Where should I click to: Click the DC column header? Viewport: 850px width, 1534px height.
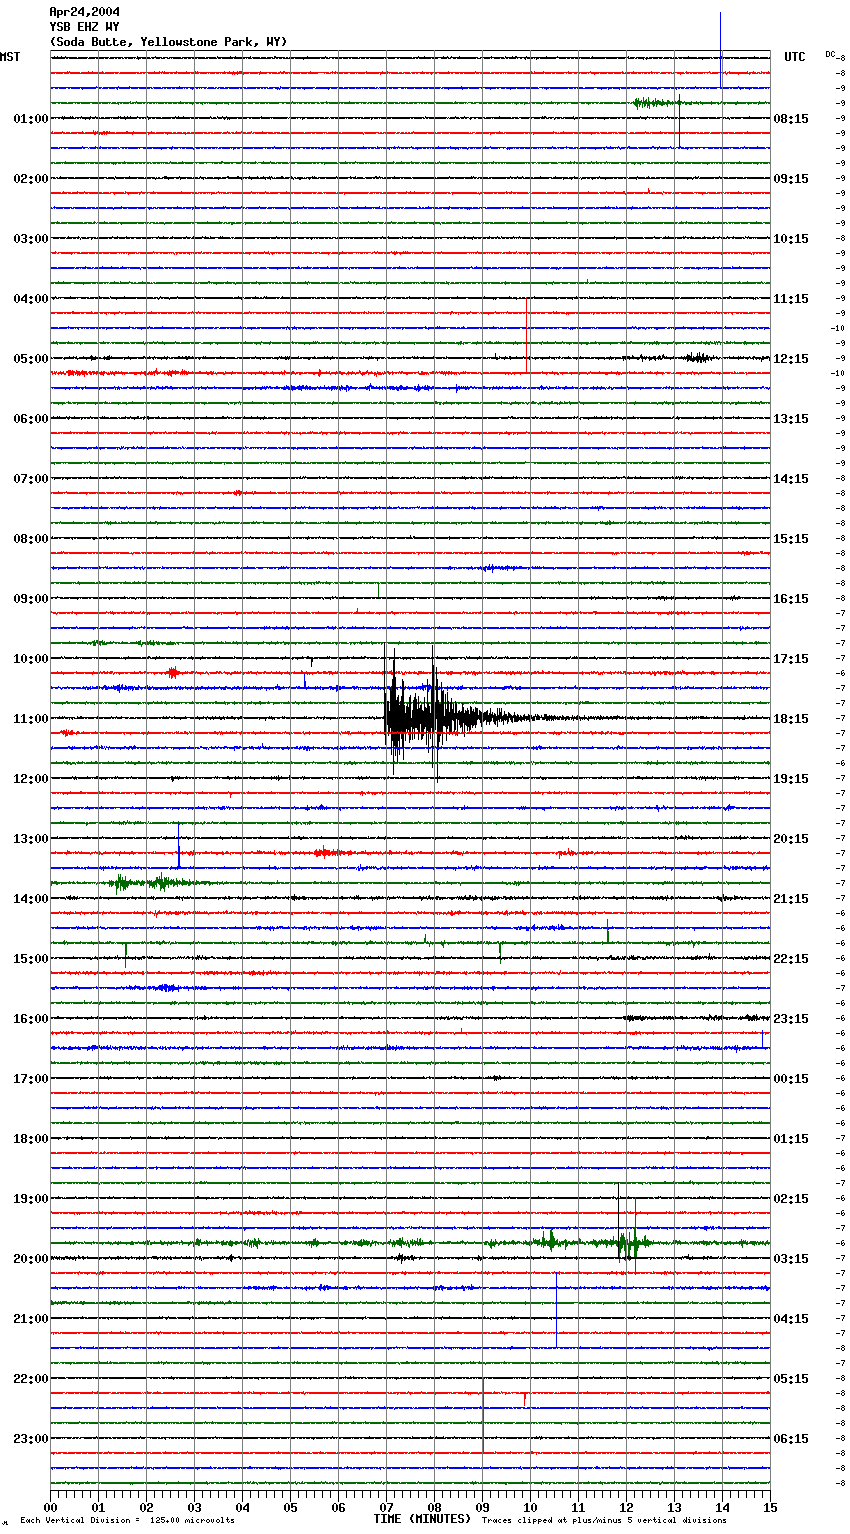point(830,54)
